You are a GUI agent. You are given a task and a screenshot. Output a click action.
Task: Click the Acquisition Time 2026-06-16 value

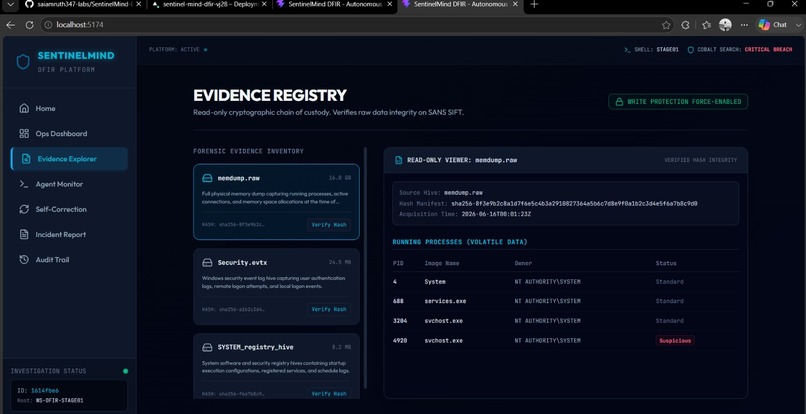click(496, 214)
